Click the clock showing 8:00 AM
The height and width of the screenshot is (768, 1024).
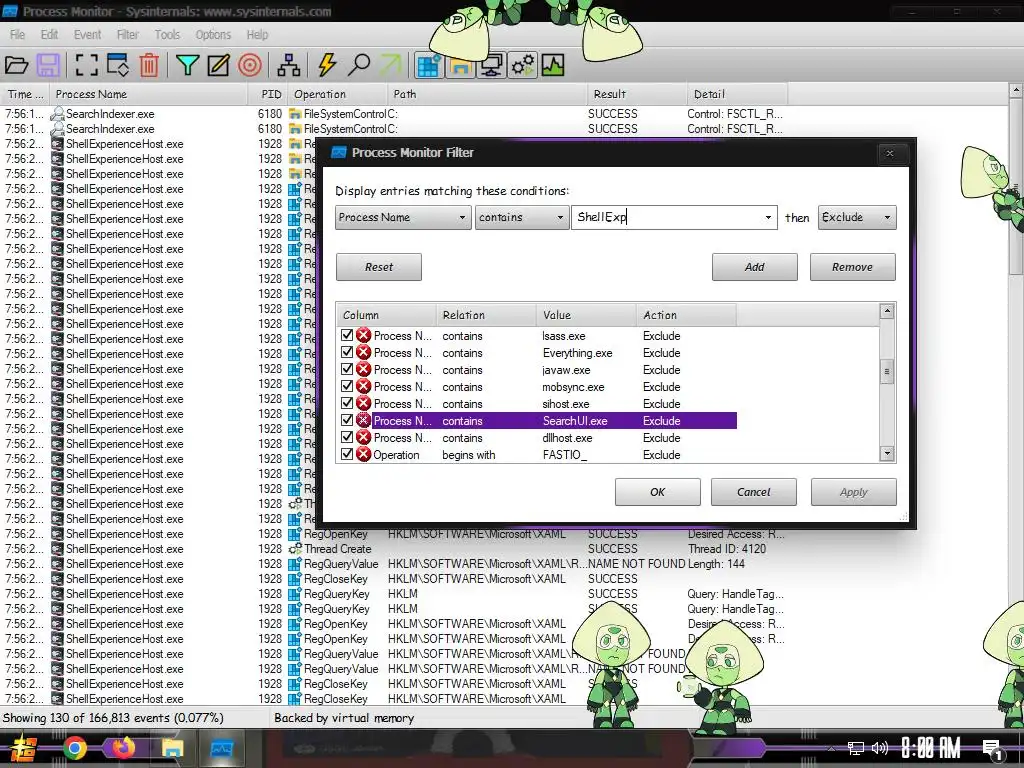point(931,748)
